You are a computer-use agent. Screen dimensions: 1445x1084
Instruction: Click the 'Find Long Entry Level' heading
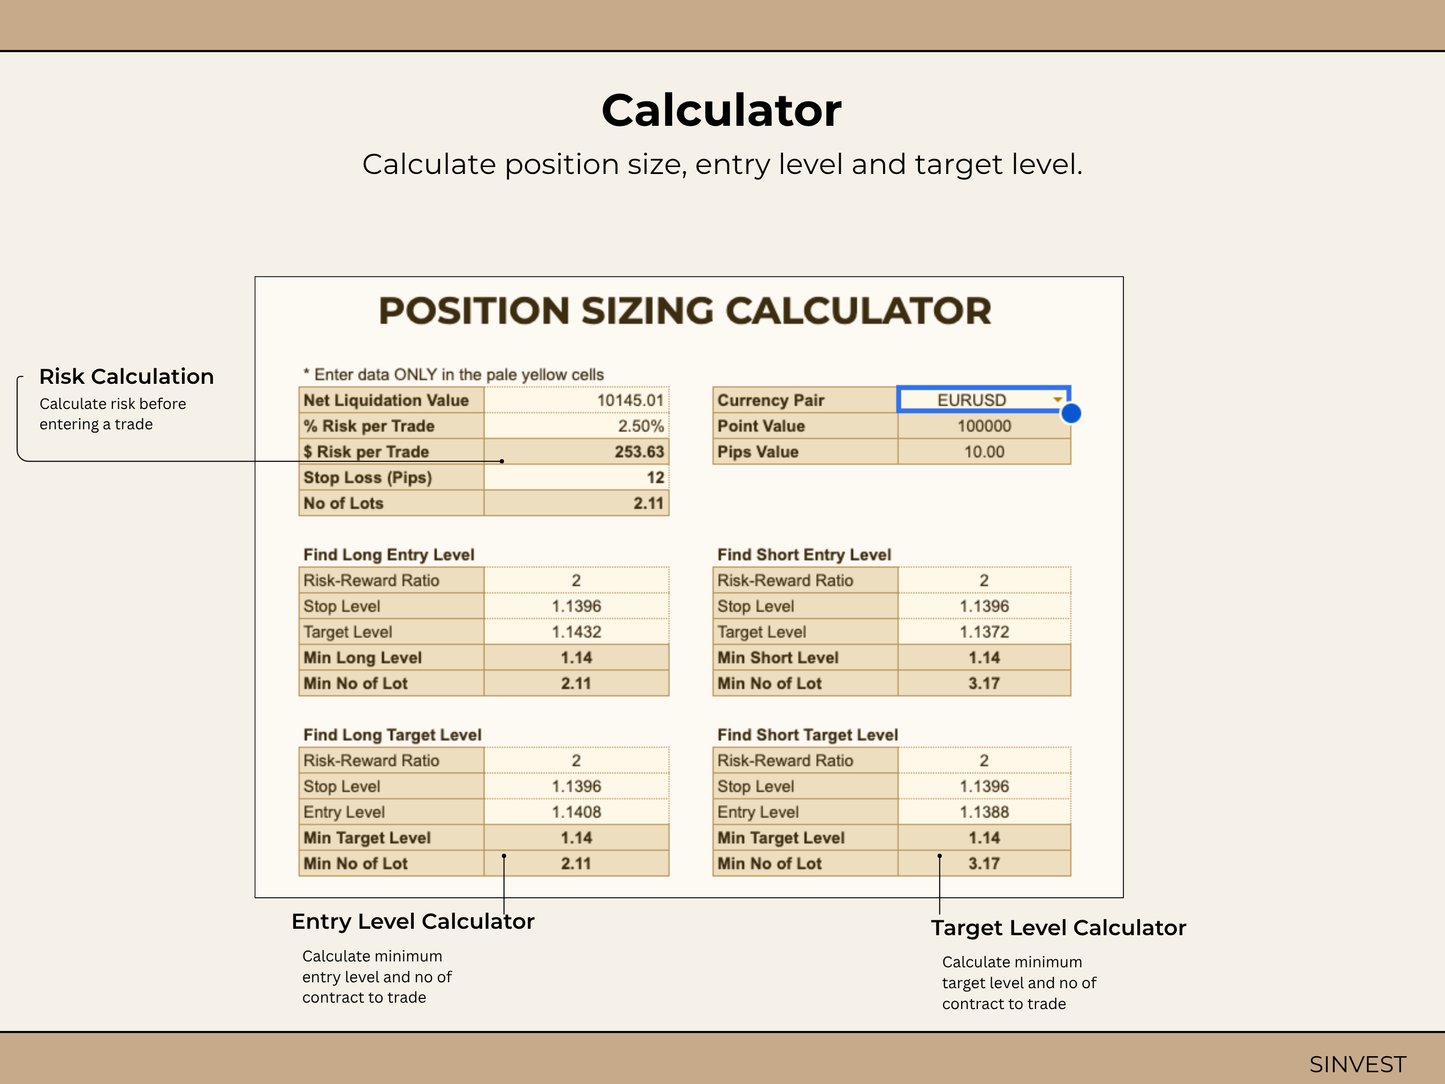click(x=389, y=555)
